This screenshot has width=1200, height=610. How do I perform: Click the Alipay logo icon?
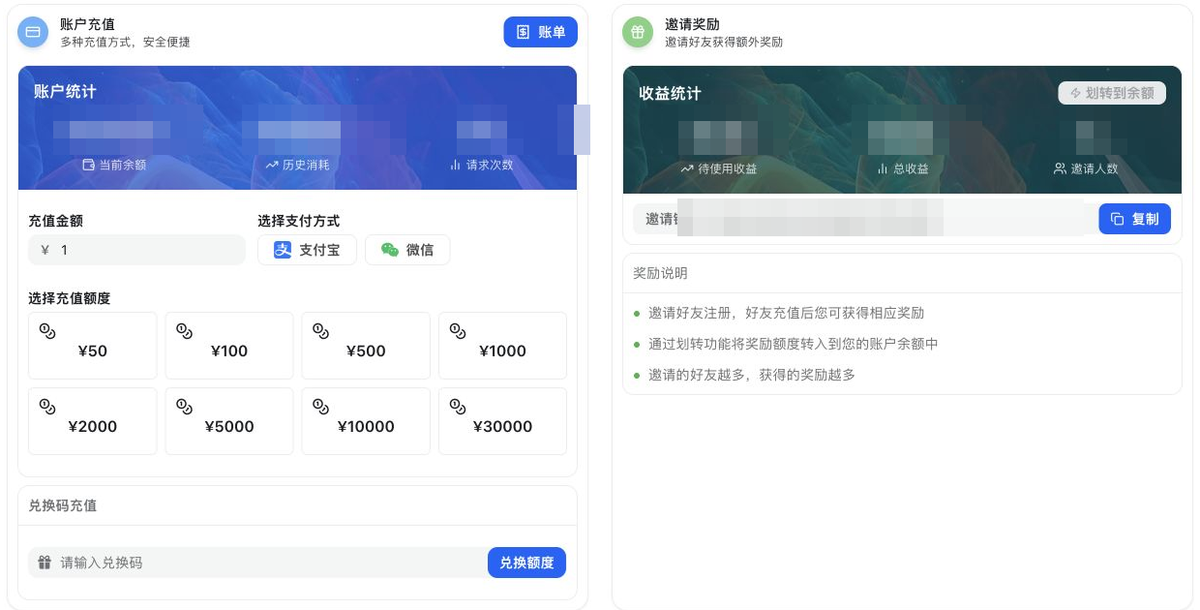283,250
